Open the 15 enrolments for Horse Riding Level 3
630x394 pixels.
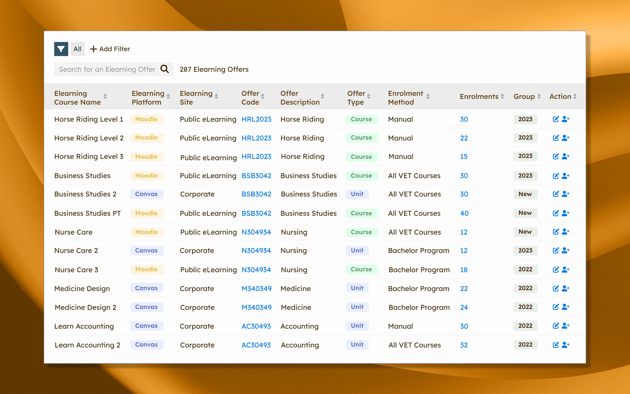(x=464, y=157)
